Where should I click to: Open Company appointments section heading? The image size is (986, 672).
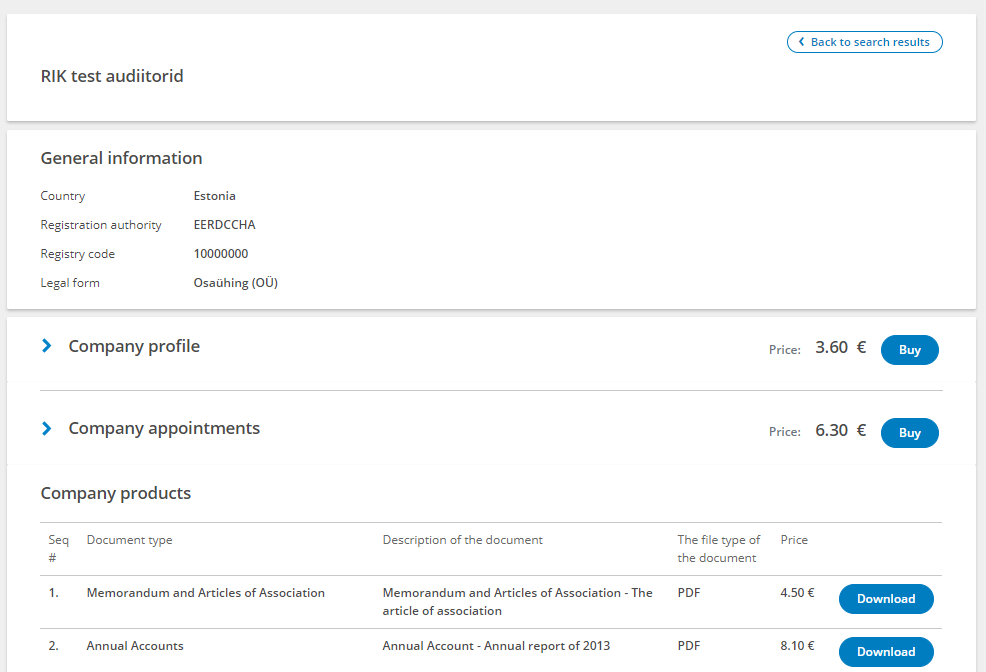(x=164, y=428)
